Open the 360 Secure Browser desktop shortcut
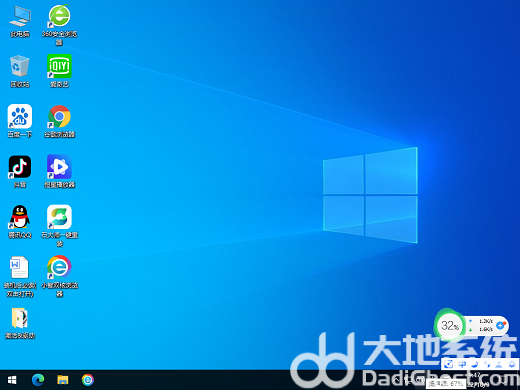 (x=59, y=16)
